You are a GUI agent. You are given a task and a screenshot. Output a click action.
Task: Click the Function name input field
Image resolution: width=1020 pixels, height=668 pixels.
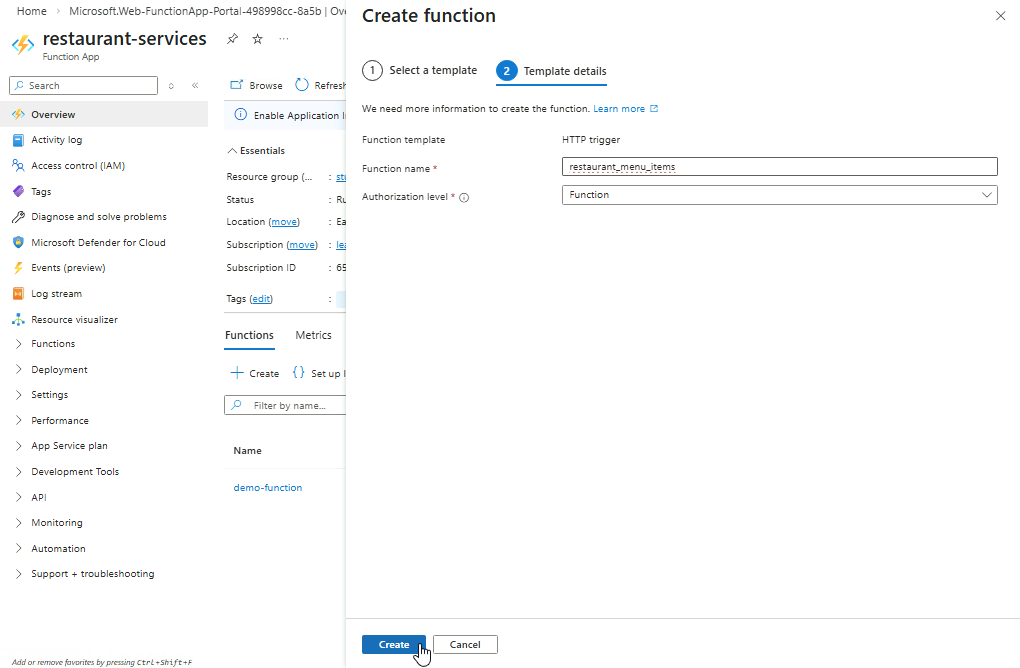[x=779, y=167]
